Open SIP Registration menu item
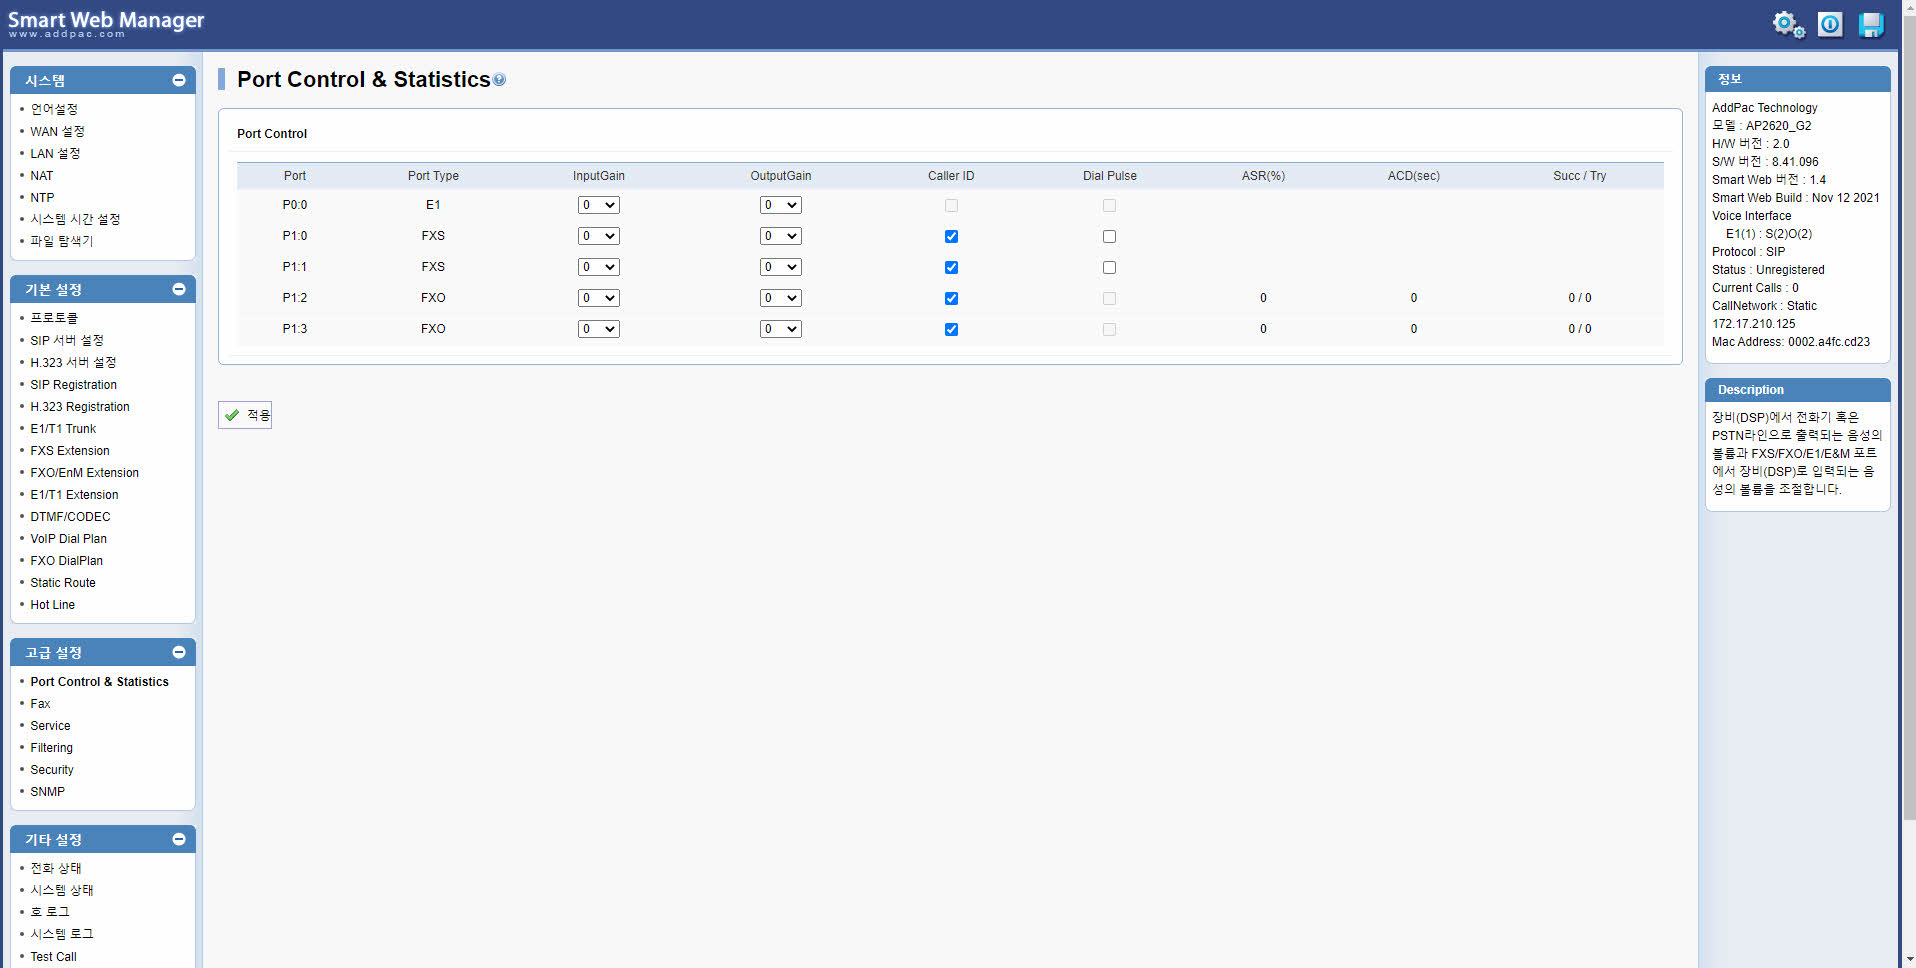 coord(73,385)
